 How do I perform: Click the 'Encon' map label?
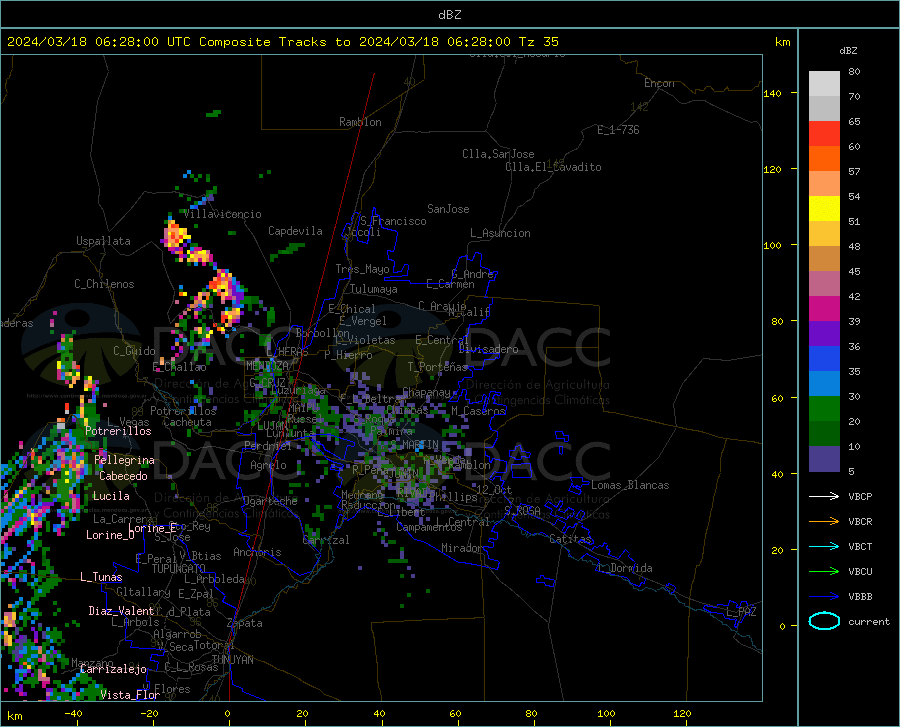(x=659, y=83)
